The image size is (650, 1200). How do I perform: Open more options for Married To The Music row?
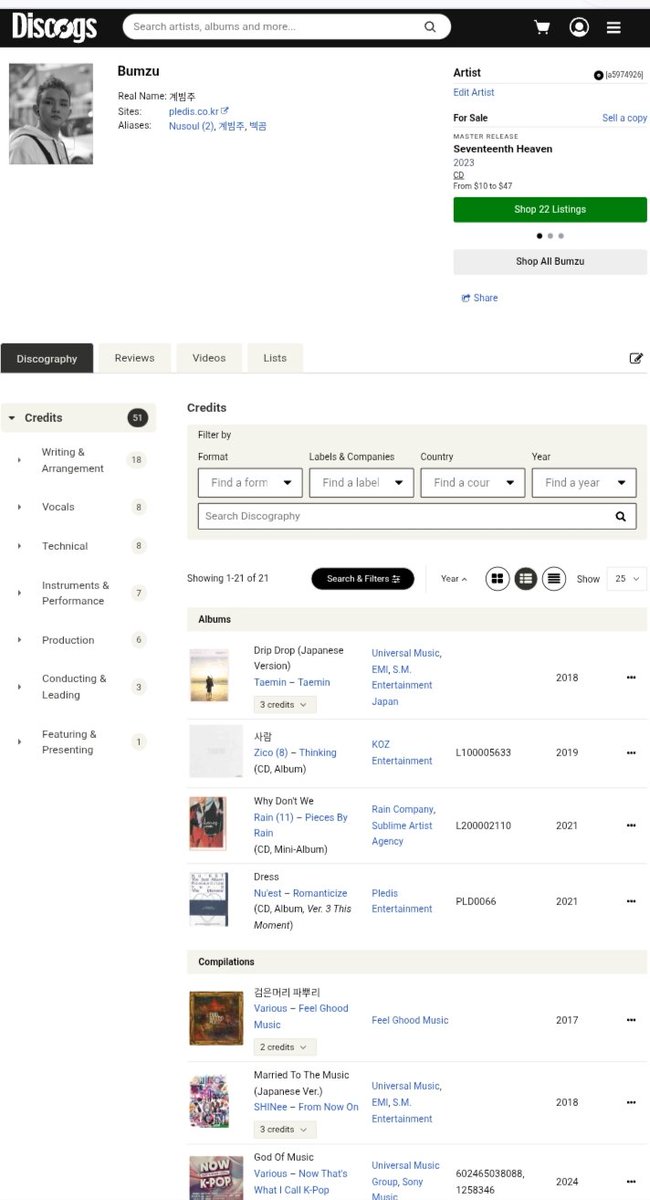point(631,1102)
